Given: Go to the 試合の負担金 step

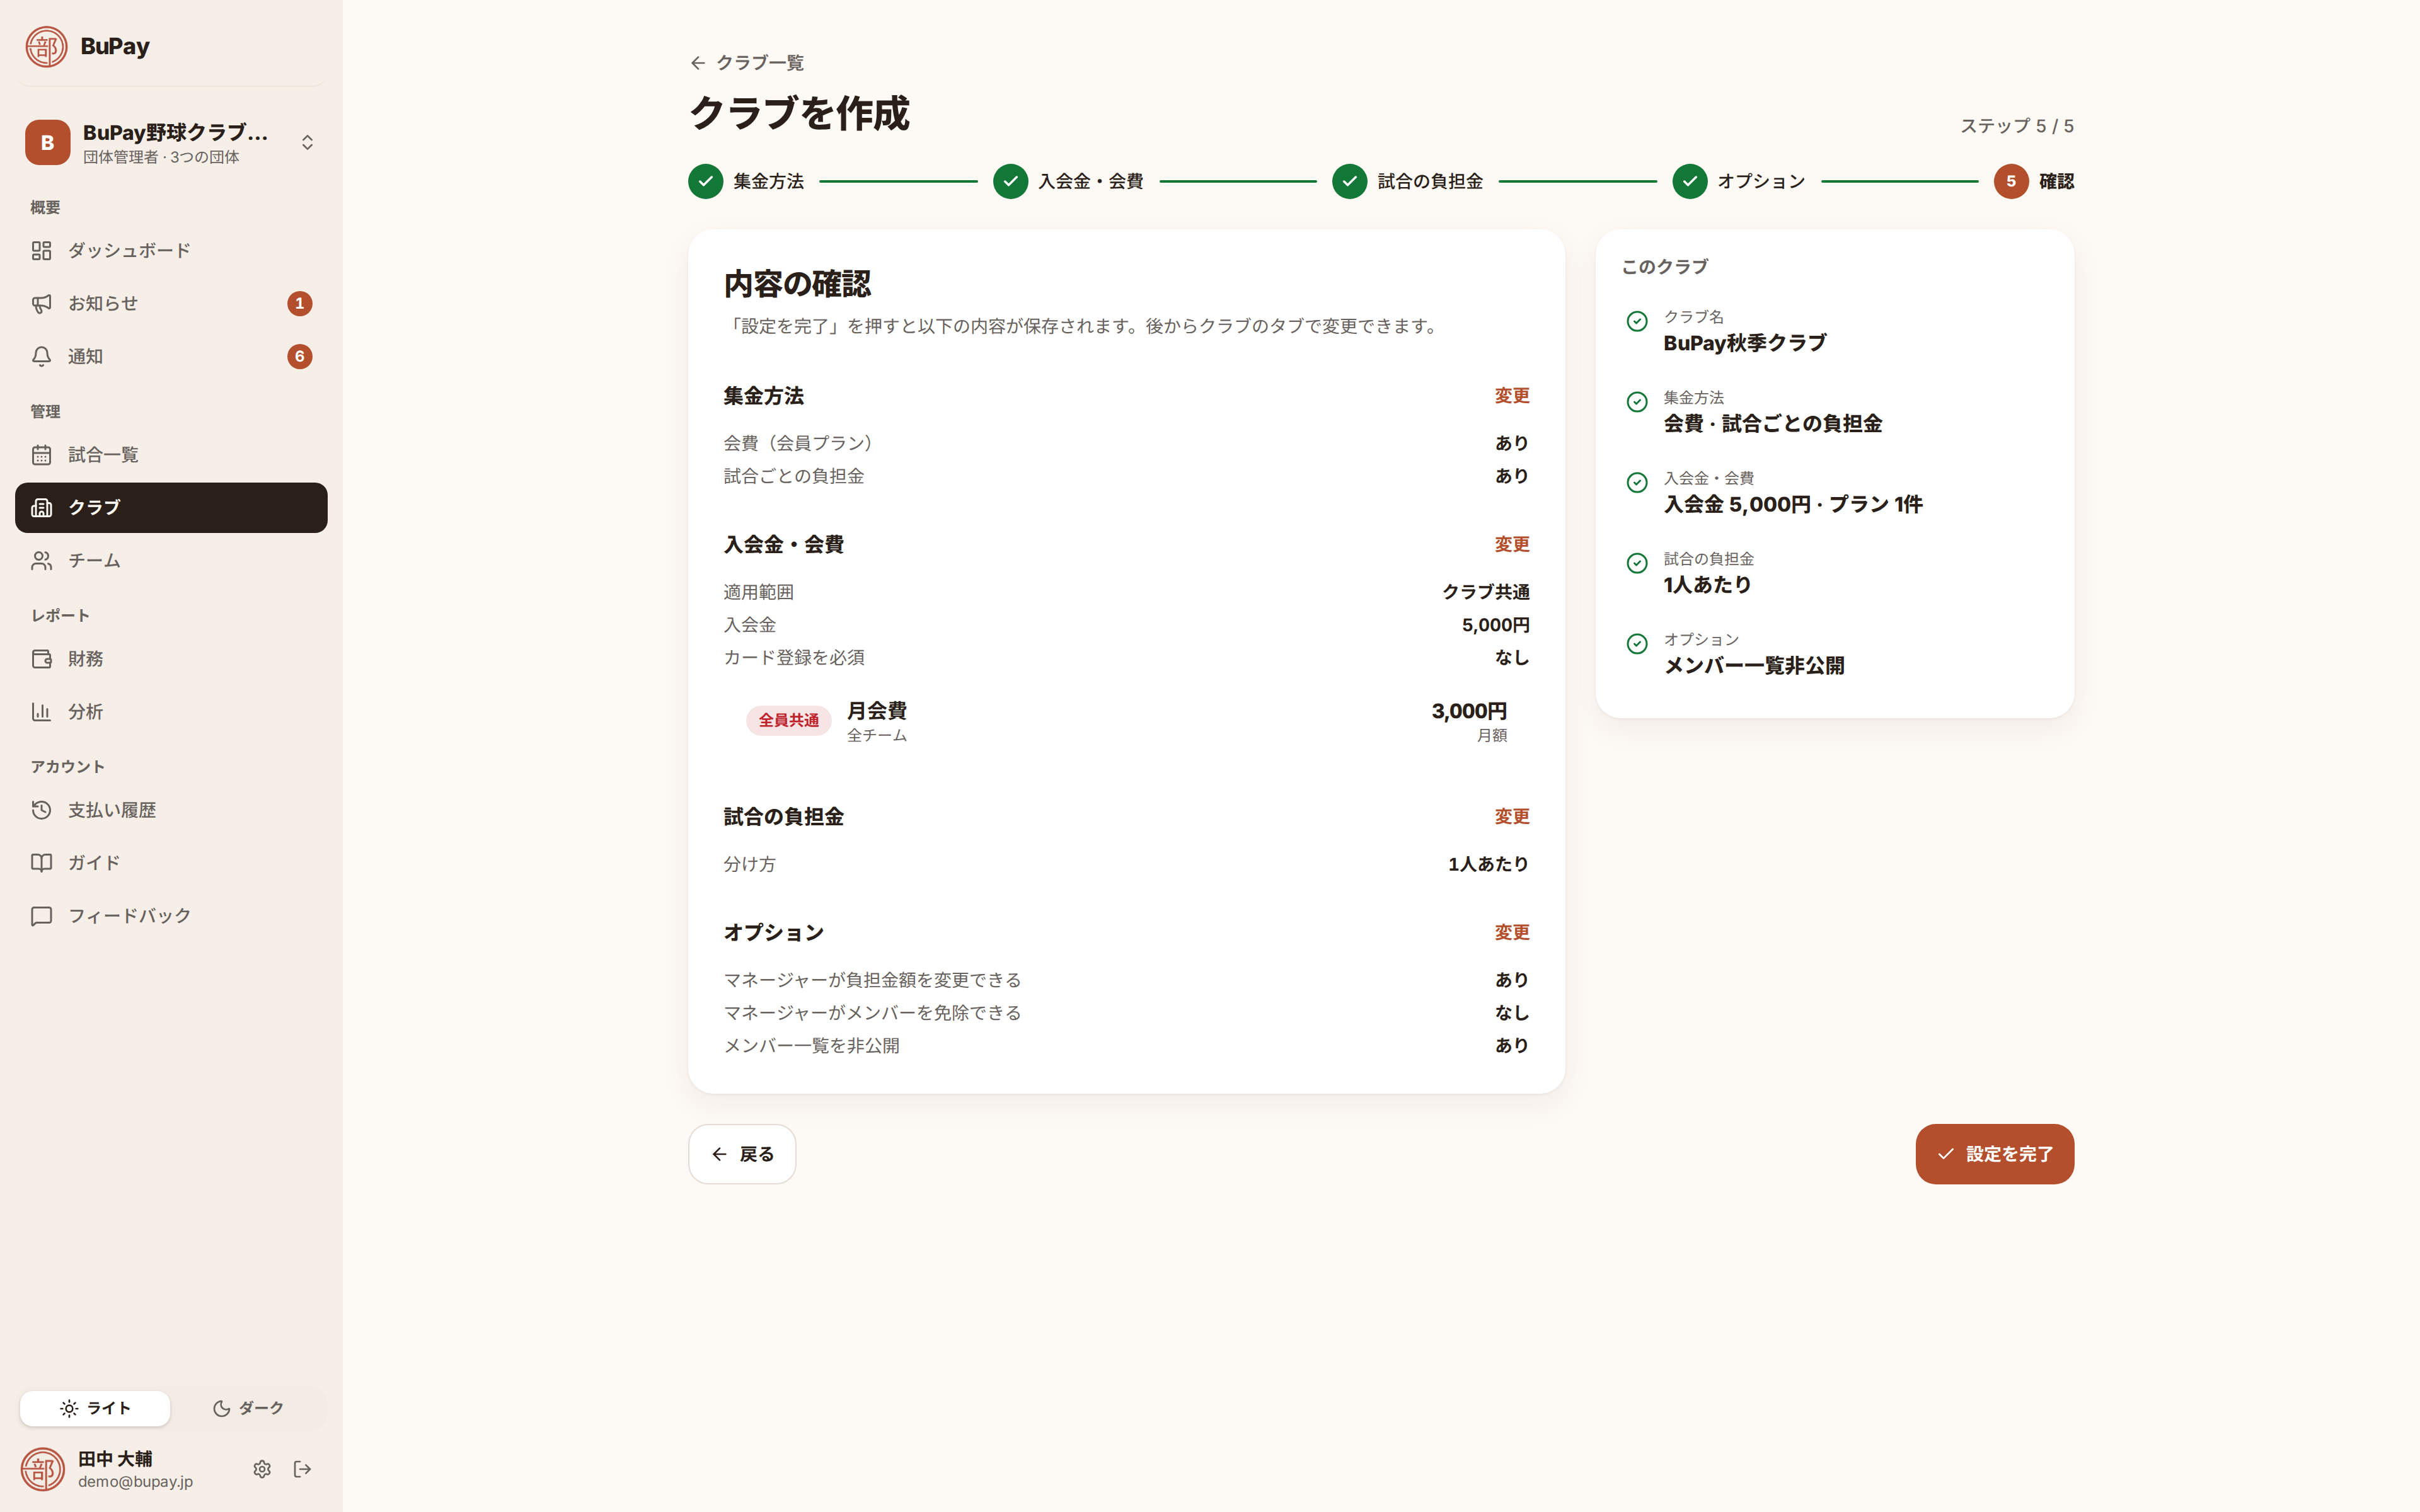Looking at the screenshot, I should (1408, 181).
